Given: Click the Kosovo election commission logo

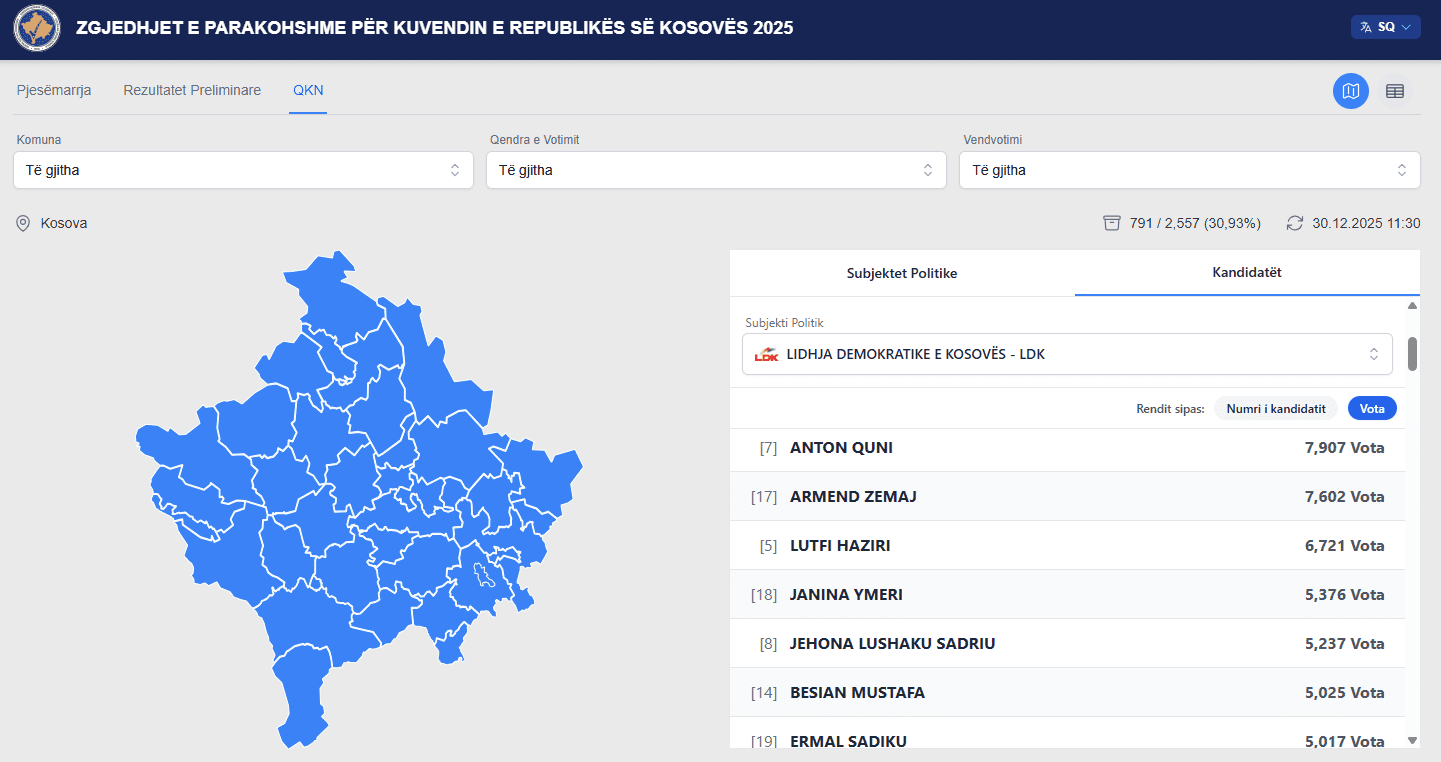Looking at the screenshot, I should (x=37, y=29).
